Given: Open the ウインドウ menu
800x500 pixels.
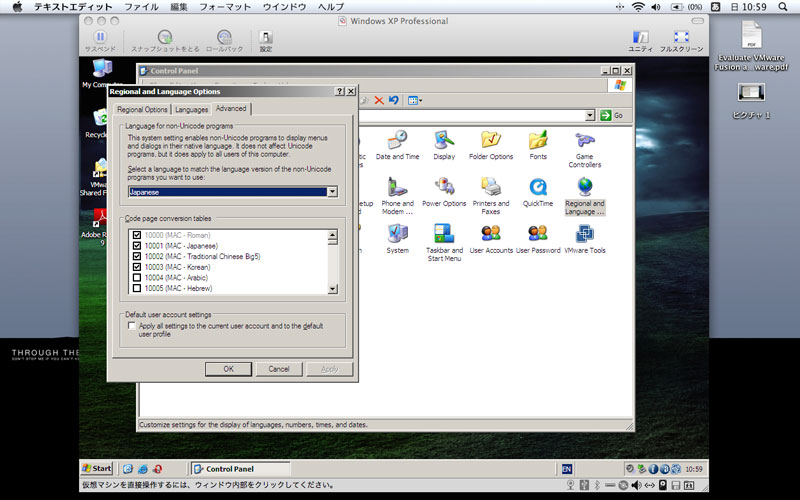Looking at the screenshot, I should pos(284,7).
